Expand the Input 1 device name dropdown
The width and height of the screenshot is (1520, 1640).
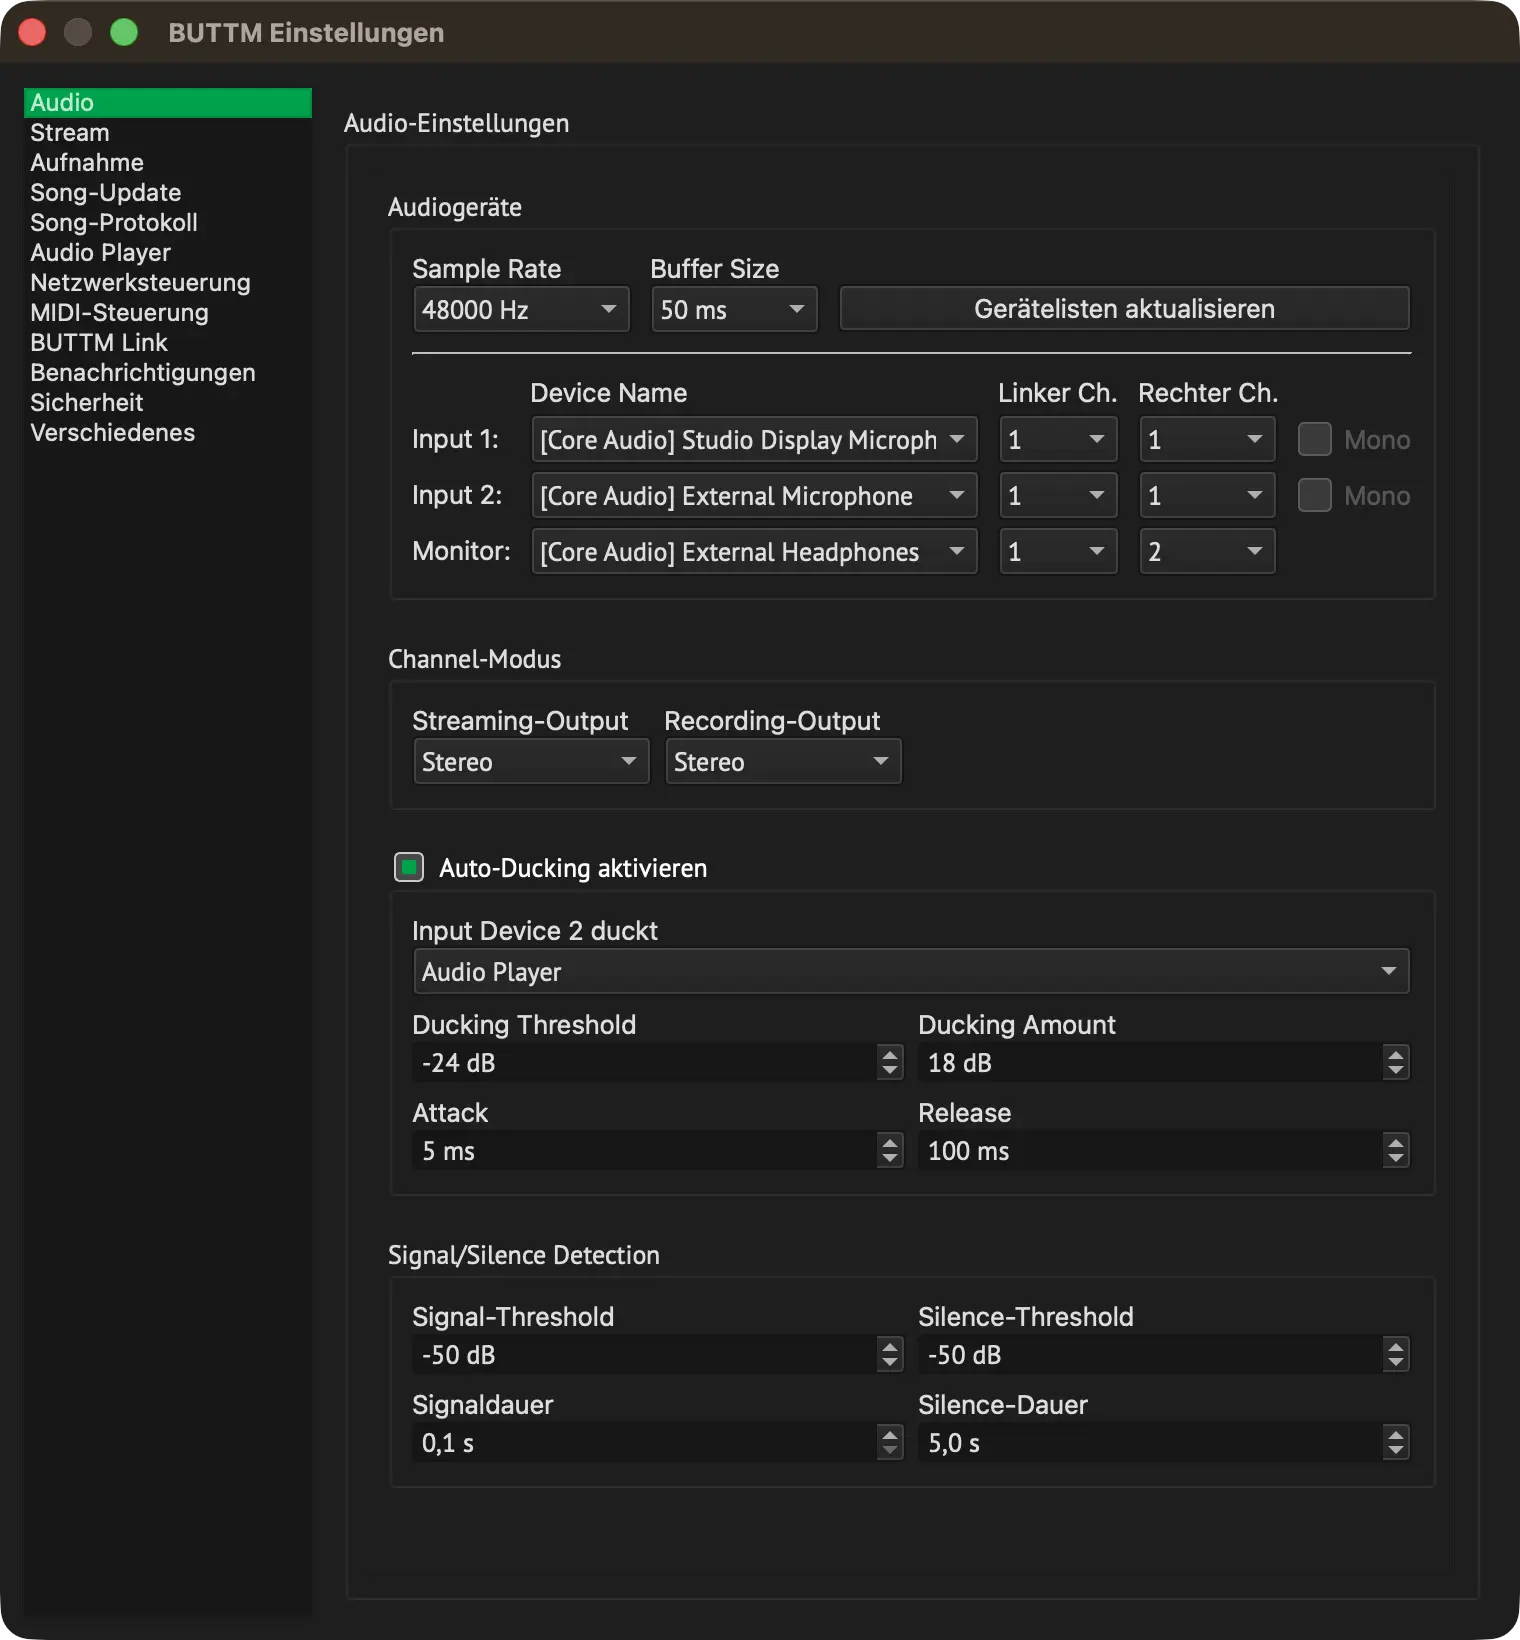point(754,439)
